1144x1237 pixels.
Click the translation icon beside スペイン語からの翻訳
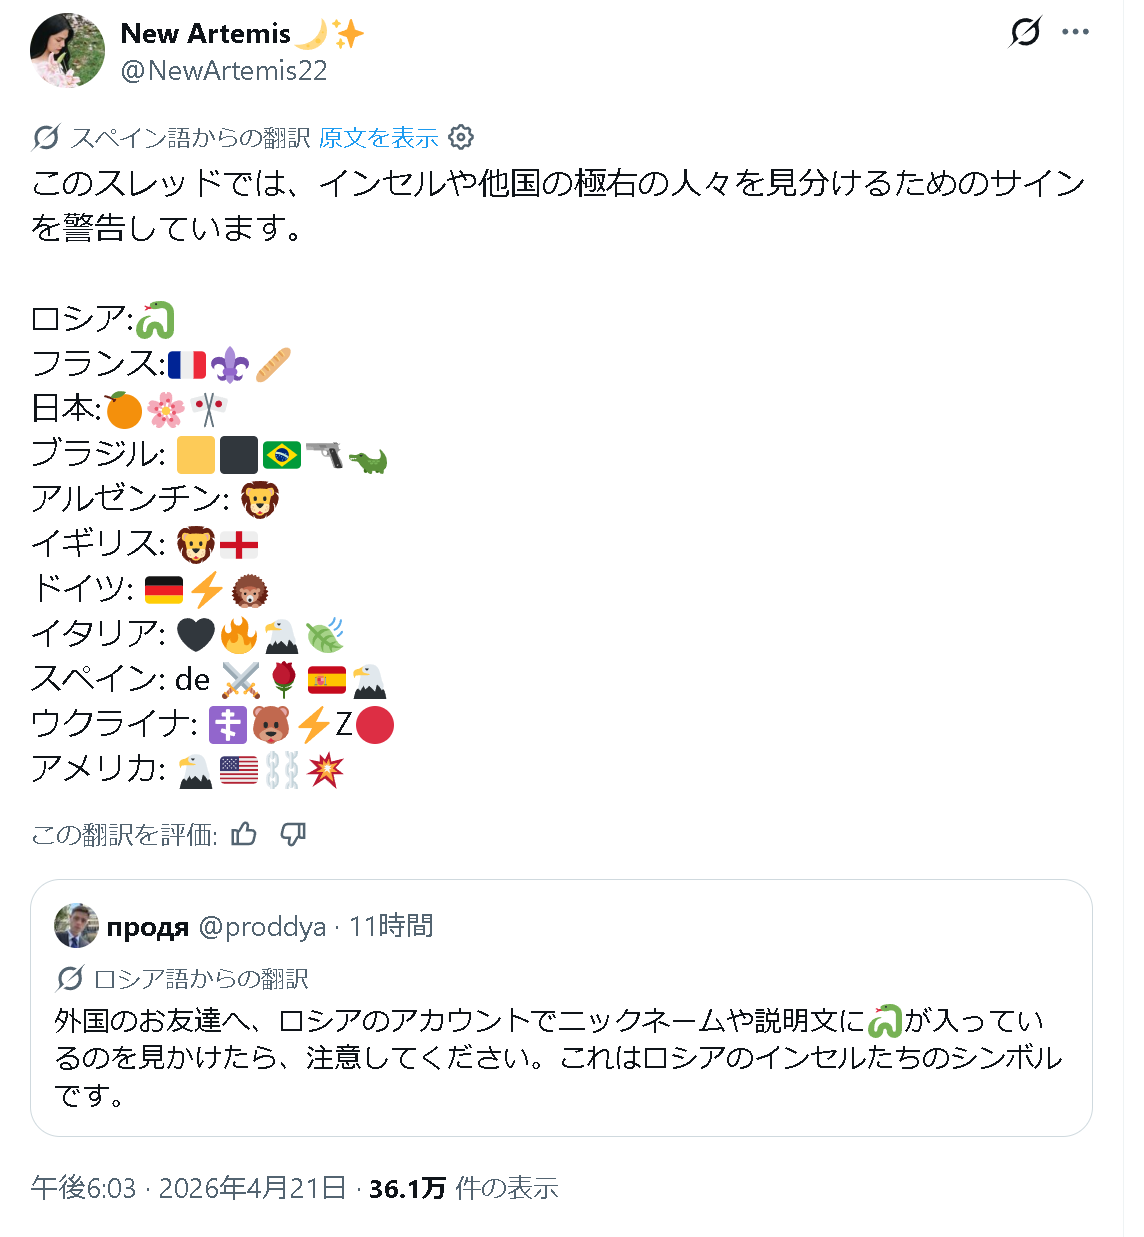pos(46,137)
